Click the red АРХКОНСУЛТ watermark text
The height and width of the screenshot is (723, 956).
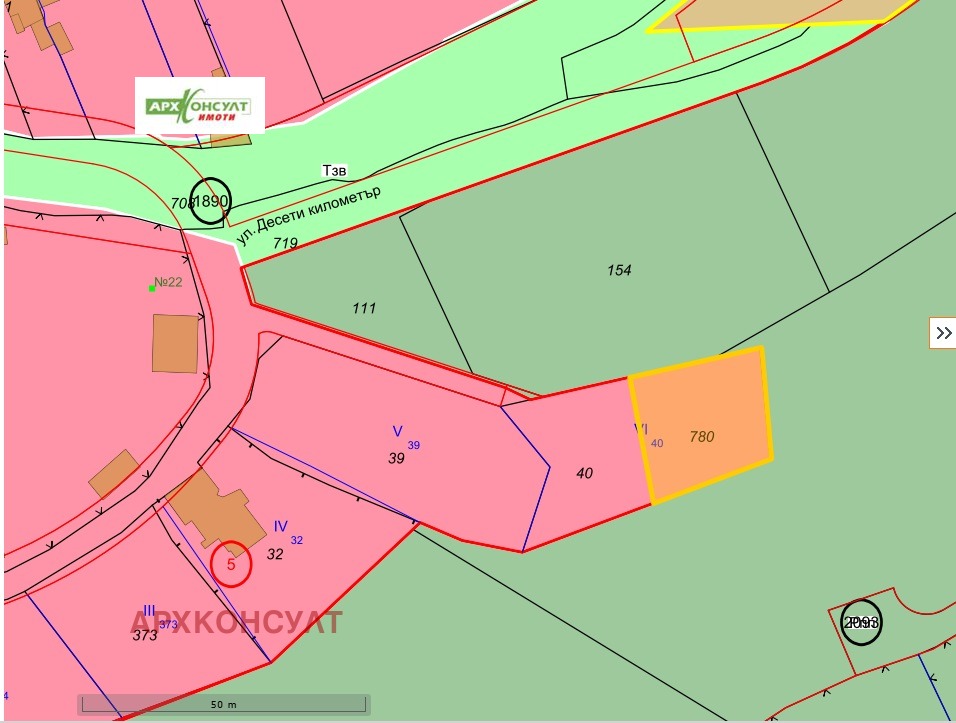pos(236,622)
